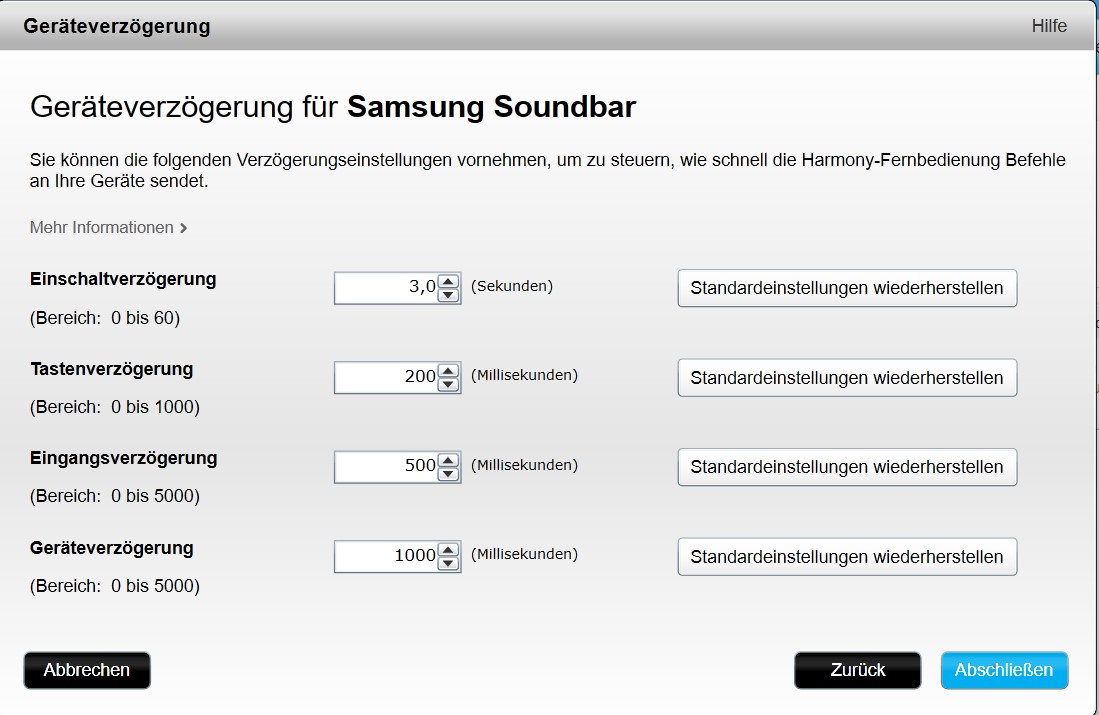The width and height of the screenshot is (1099, 715).
Task: Reset Eingangsverzögerung to standard settings
Action: [x=847, y=467]
